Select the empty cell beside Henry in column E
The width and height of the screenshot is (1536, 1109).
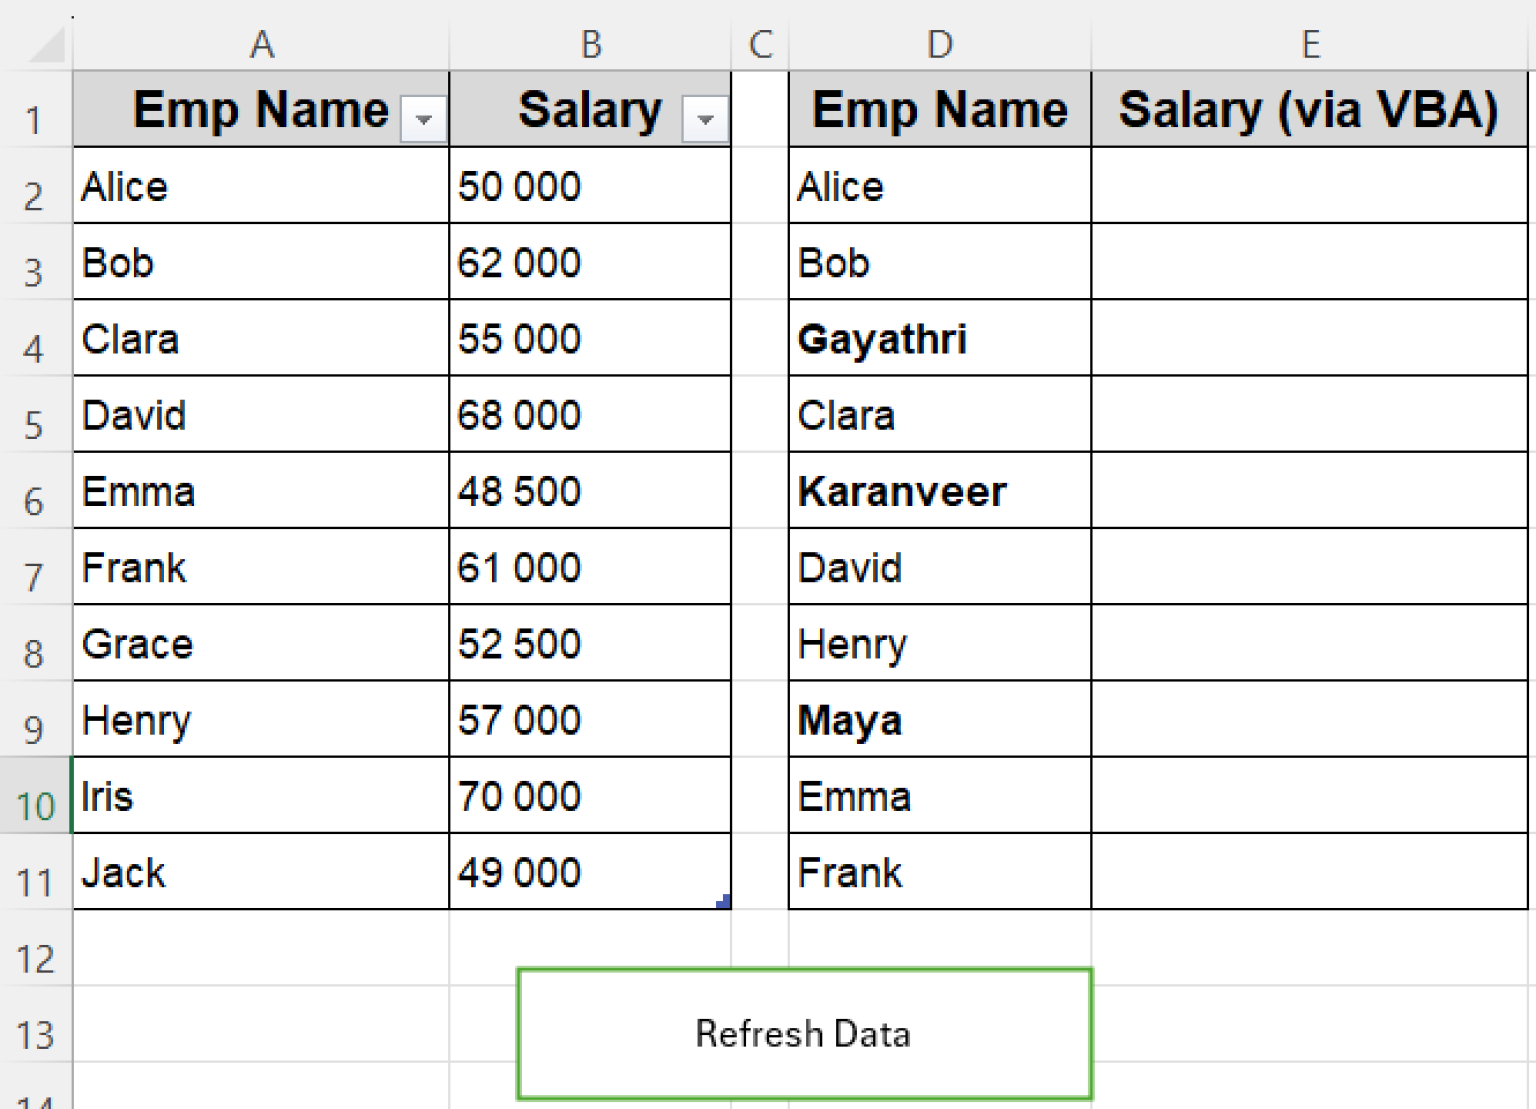(1309, 644)
